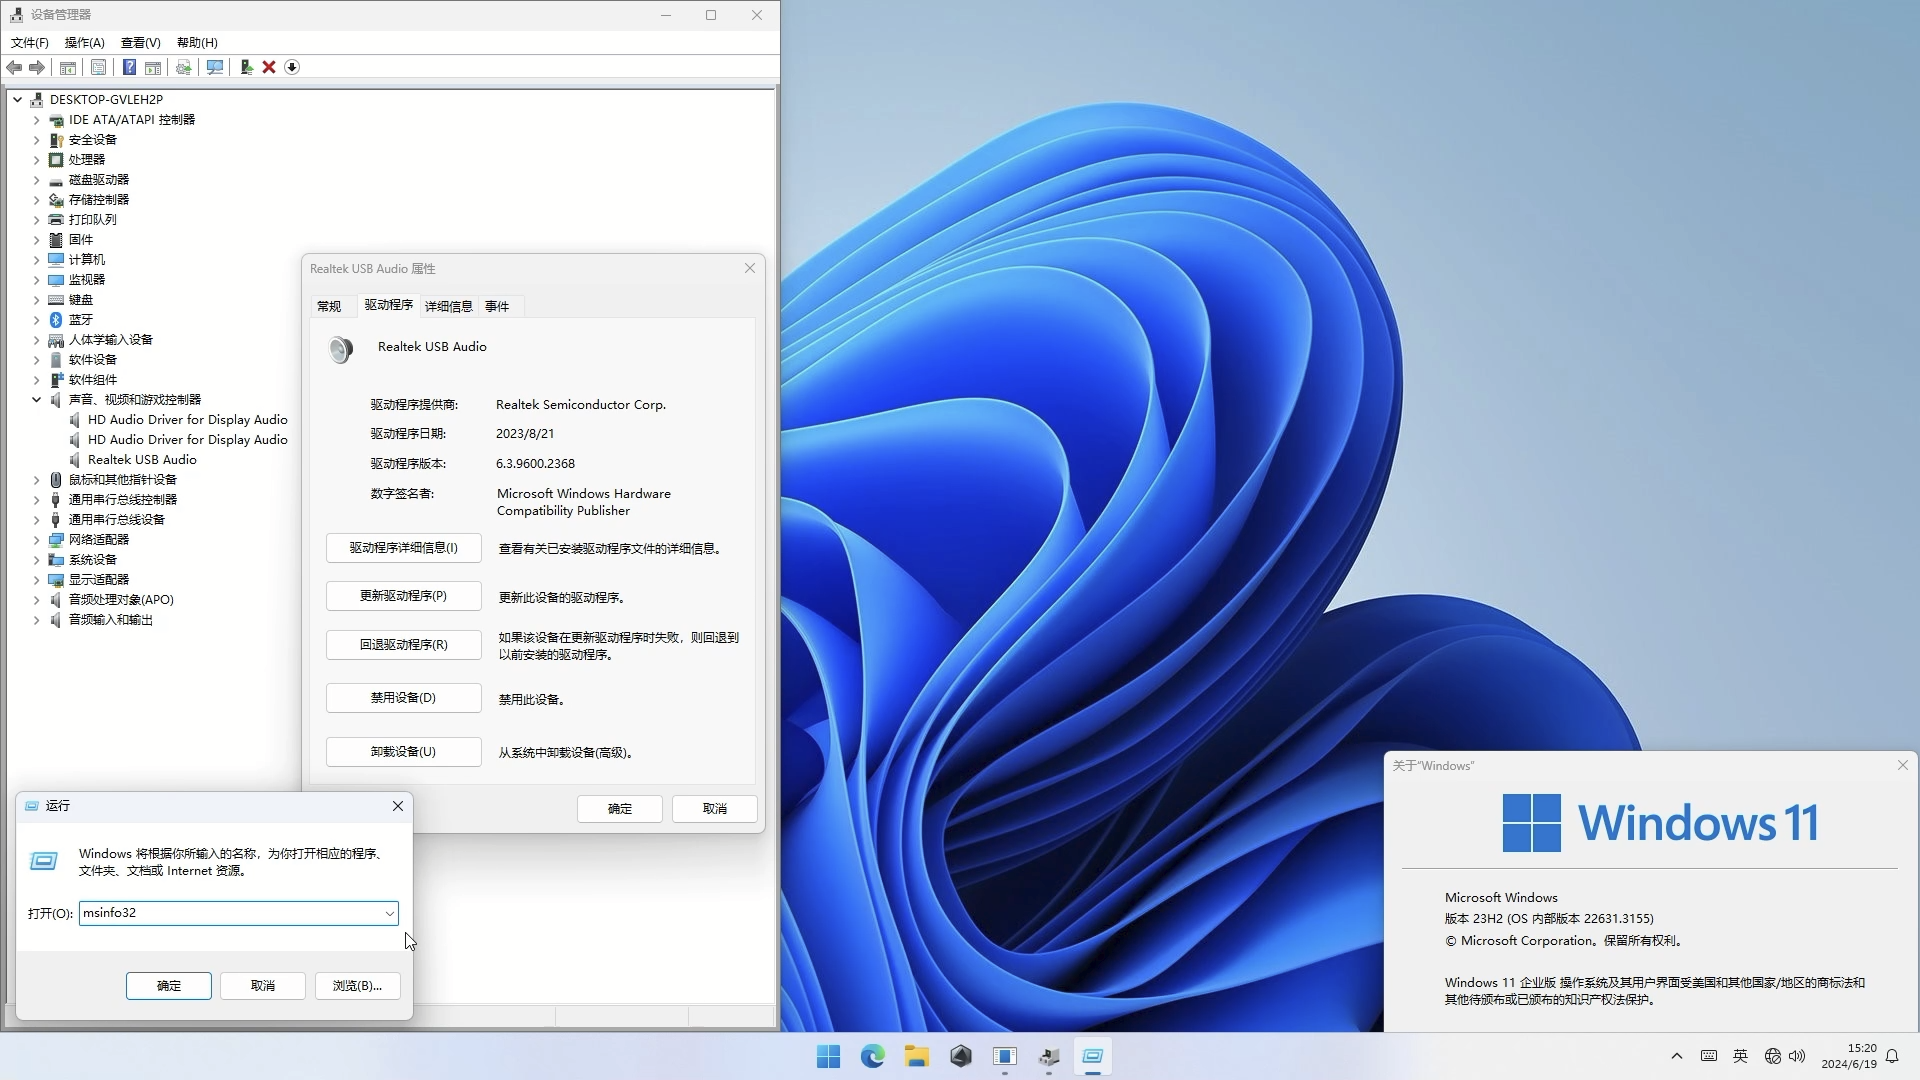This screenshot has height=1080, width=1920.
Task: Collapse the 声音、视频和游戏控制器 category
Action: coord(37,399)
